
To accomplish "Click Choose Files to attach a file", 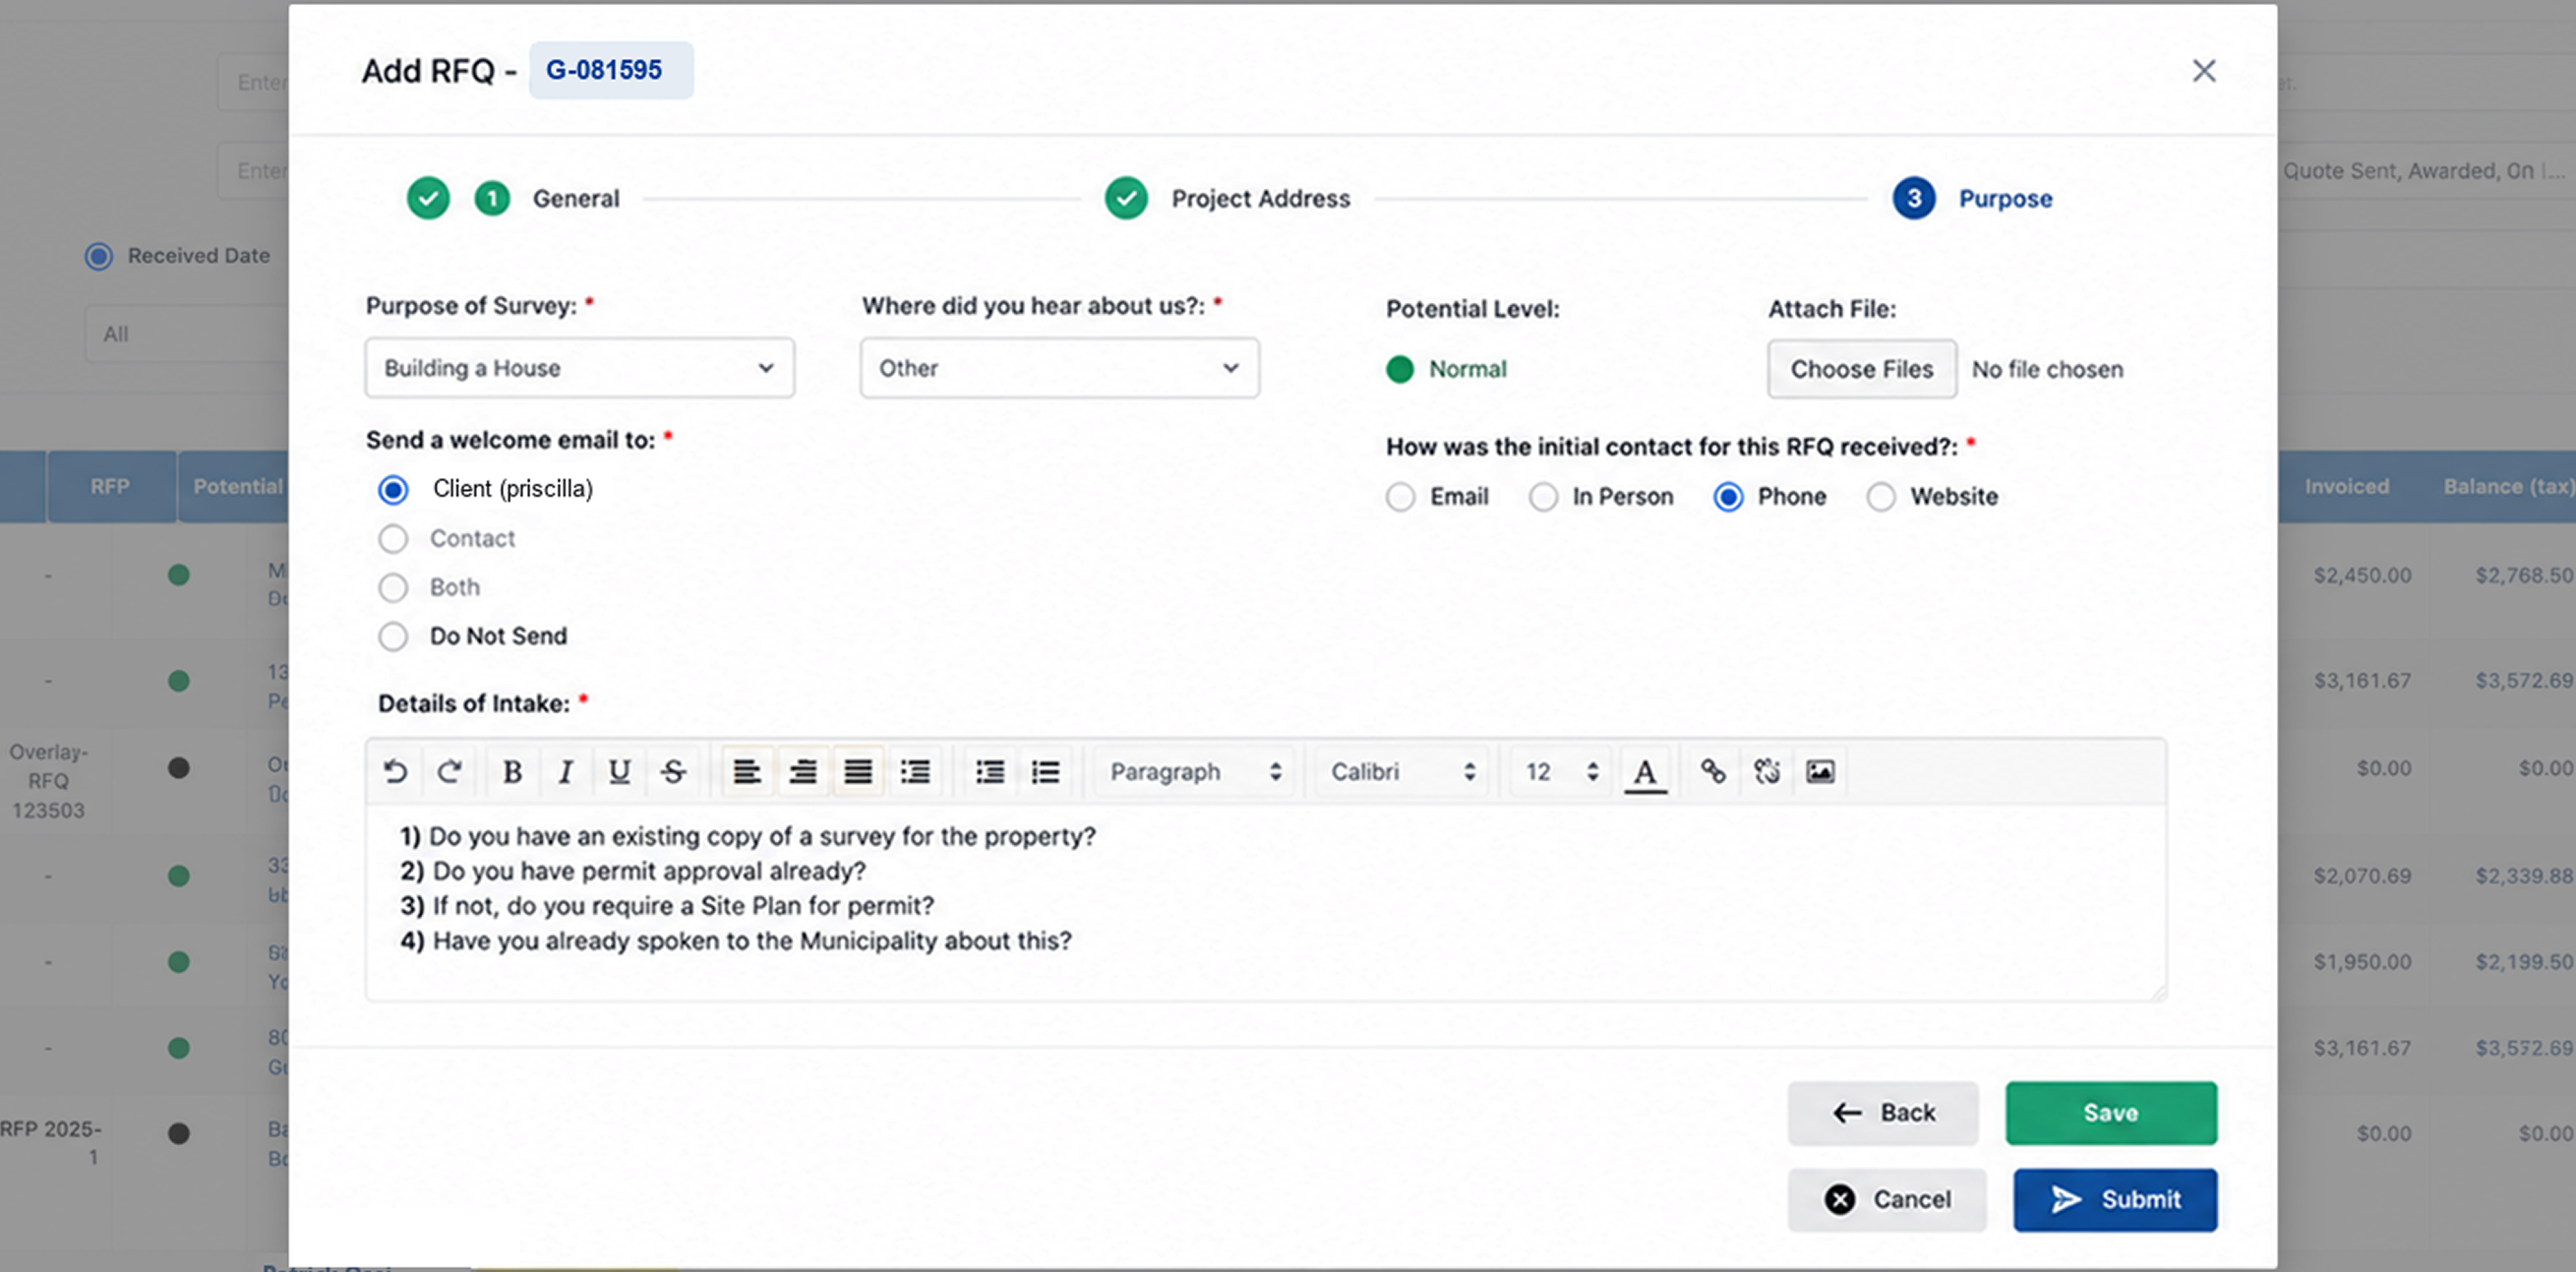I will (x=1861, y=369).
